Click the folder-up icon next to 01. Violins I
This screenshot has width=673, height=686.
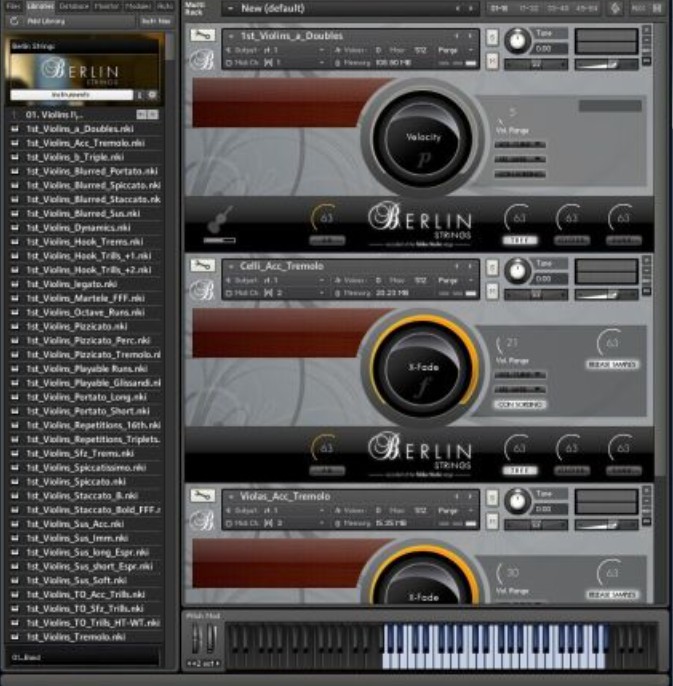(x=14, y=115)
